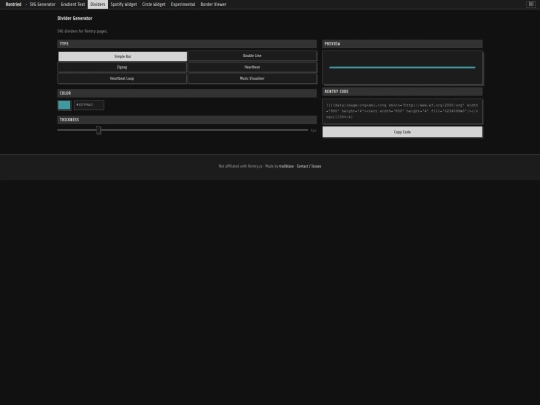Image resolution: width=540 pixels, height=405 pixels.
Task: Open the SVG Generator tab
Action: [x=42, y=4]
